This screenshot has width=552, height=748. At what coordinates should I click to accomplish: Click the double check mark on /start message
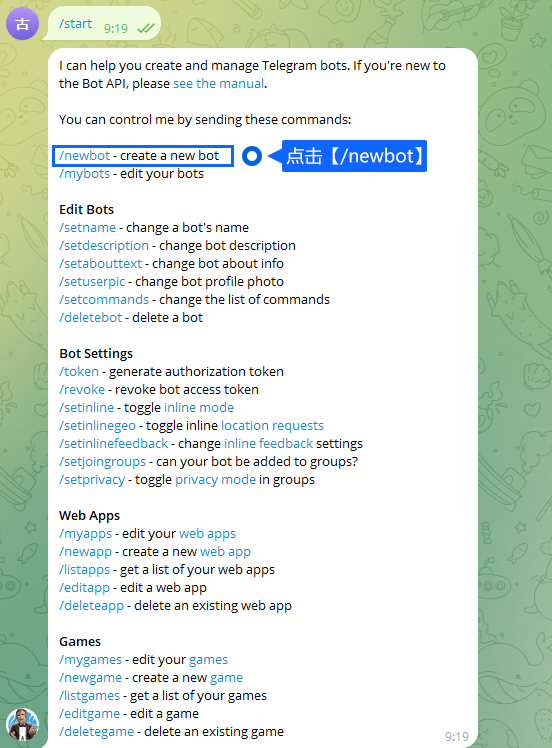click(x=146, y=29)
